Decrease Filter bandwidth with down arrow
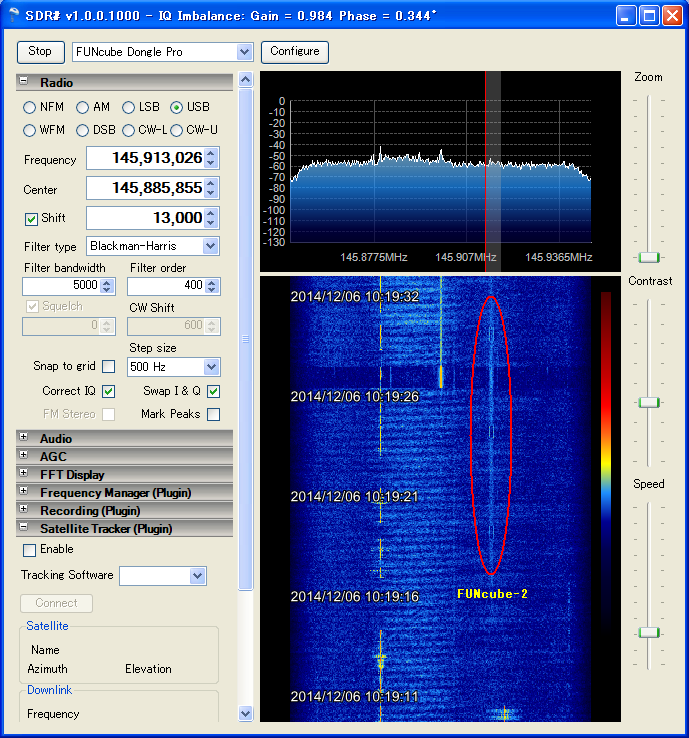 (107, 289)
